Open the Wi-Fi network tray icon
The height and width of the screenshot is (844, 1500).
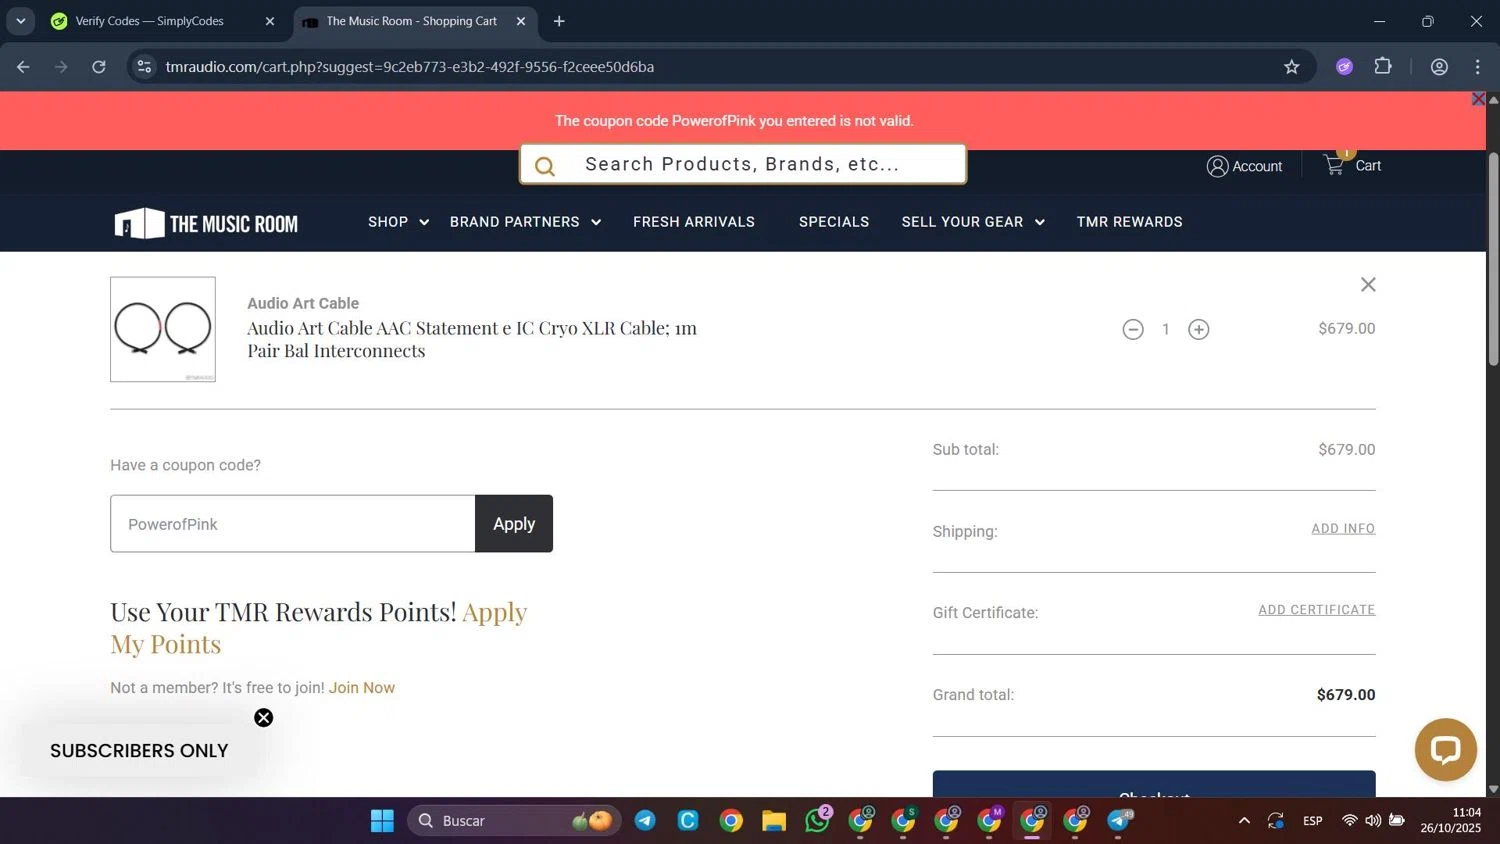point(1349,821)
